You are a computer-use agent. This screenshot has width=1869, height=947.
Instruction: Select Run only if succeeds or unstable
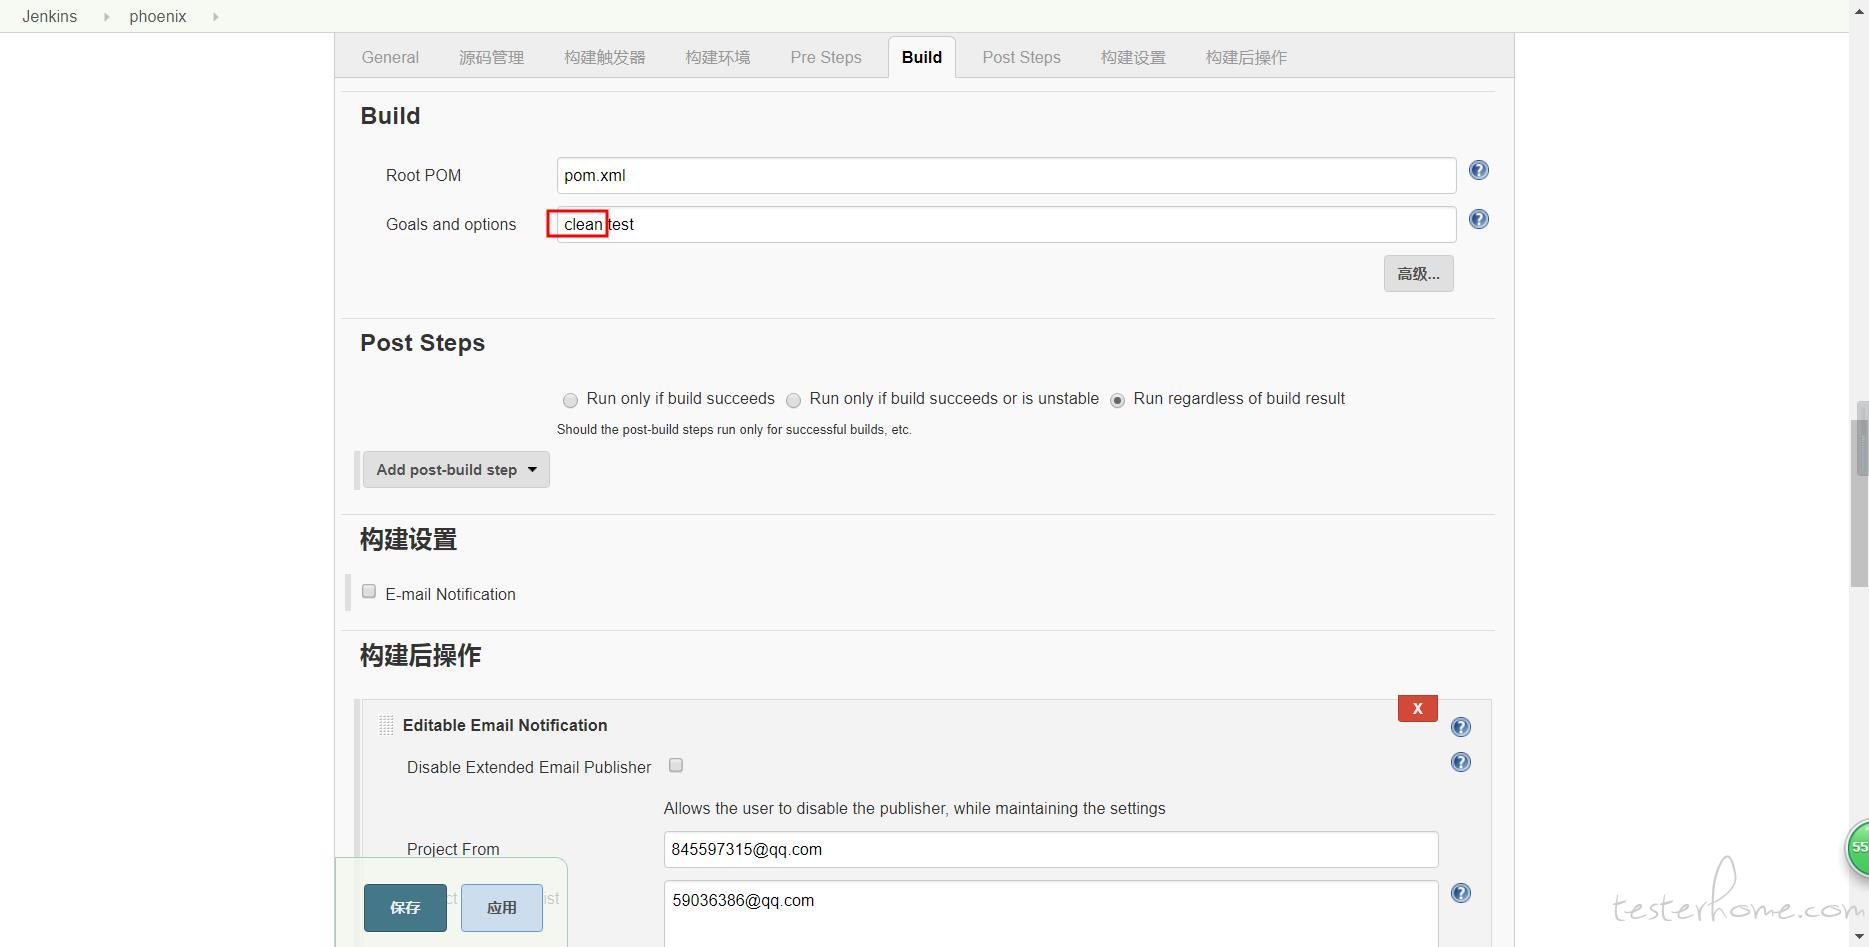coord(793,401)
